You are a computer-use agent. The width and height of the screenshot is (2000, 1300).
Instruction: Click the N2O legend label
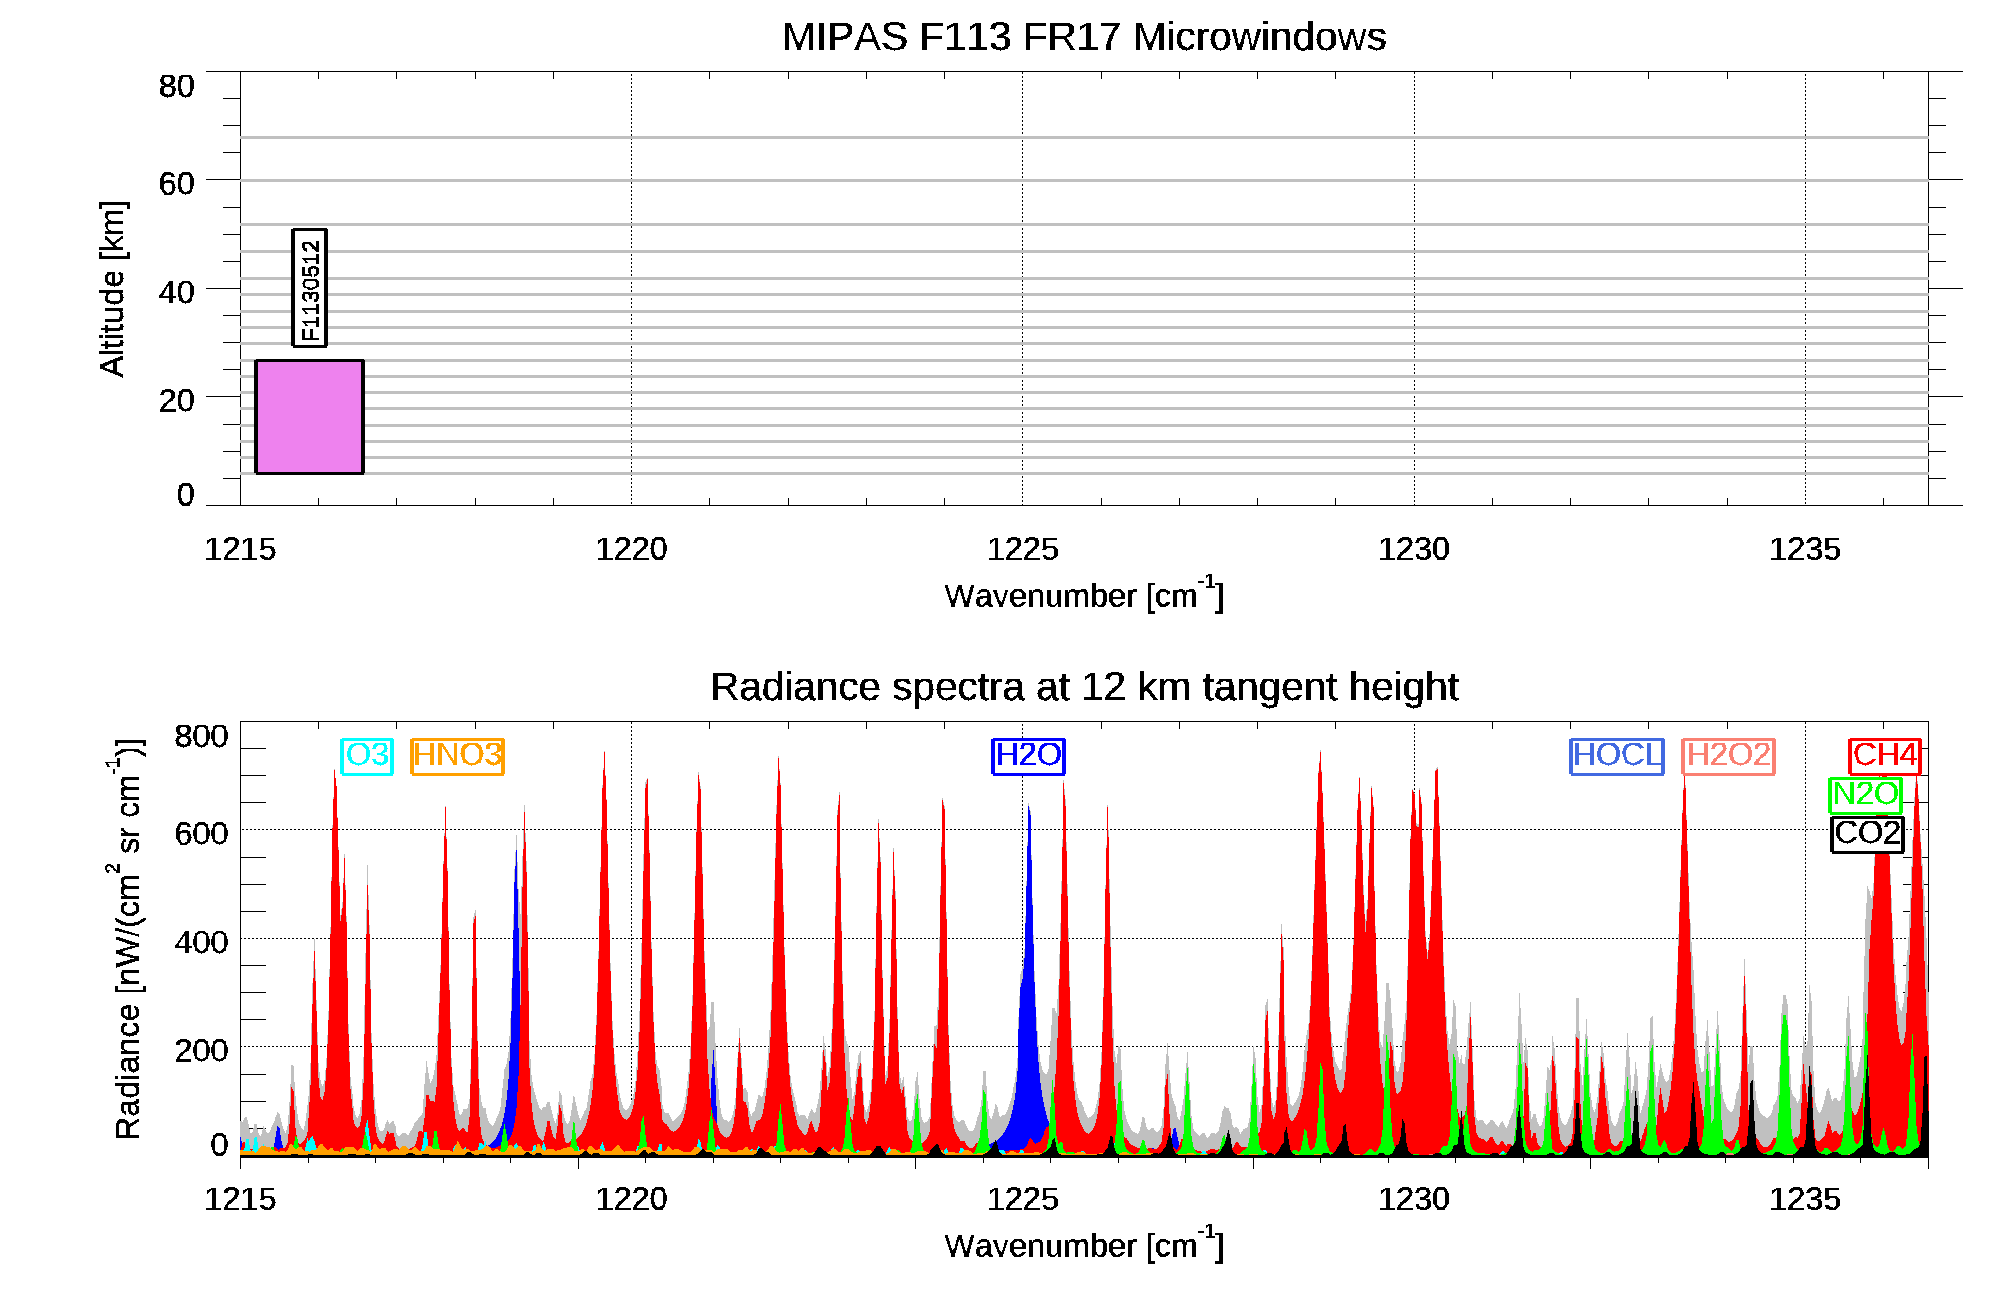(x=1864, y=794)
